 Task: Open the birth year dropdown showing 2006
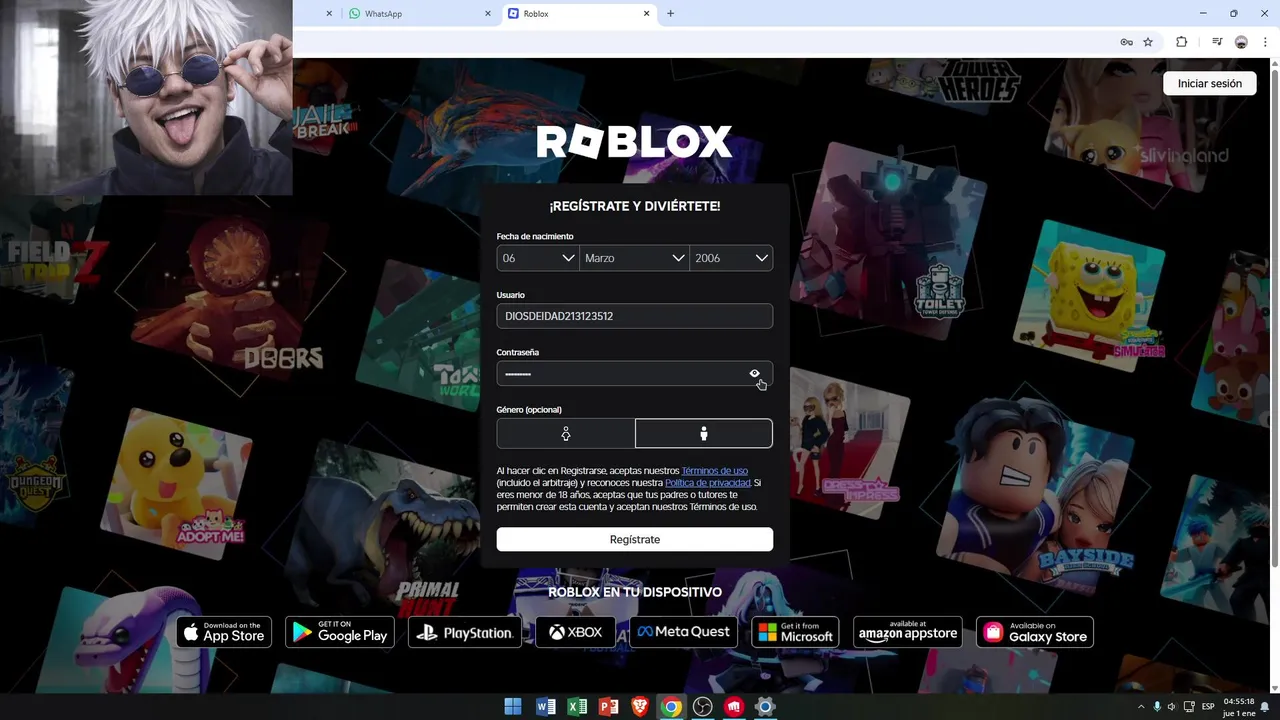pos(731,258)
